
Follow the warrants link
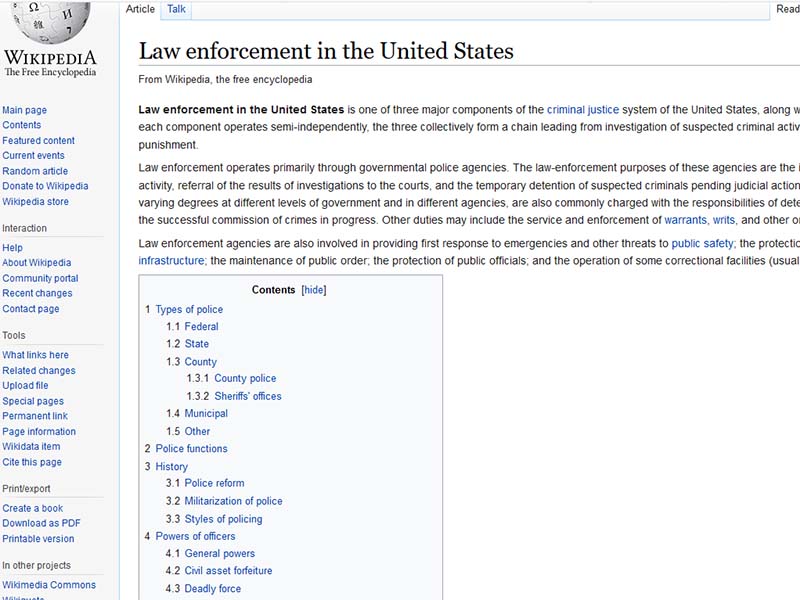(x=685, y=220)
